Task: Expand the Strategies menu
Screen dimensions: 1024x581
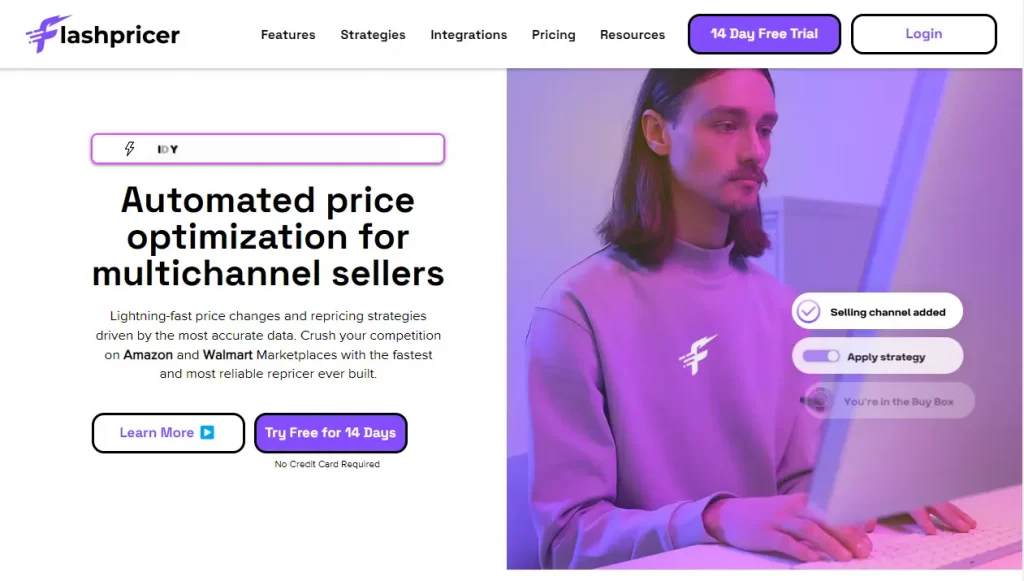Action: pyautogui.click(x=373, y=35)
